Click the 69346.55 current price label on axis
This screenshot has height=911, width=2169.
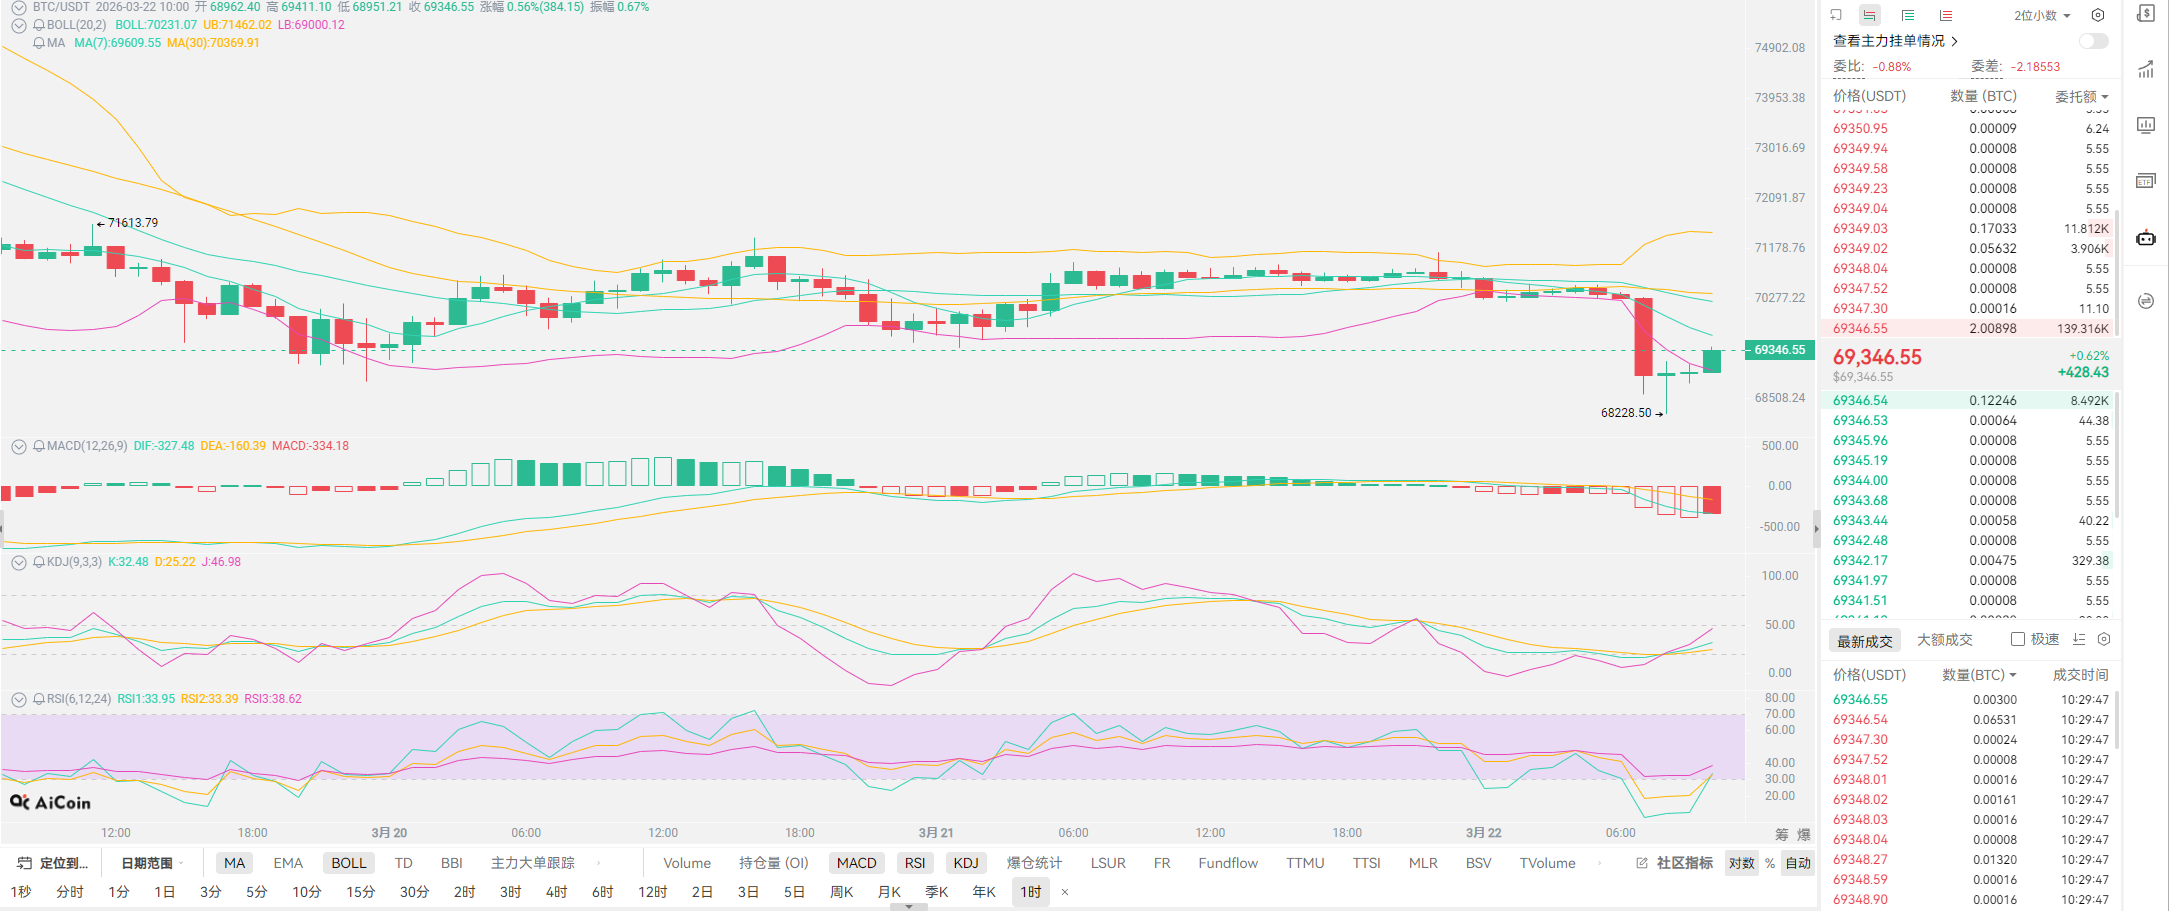(1779, 350)
